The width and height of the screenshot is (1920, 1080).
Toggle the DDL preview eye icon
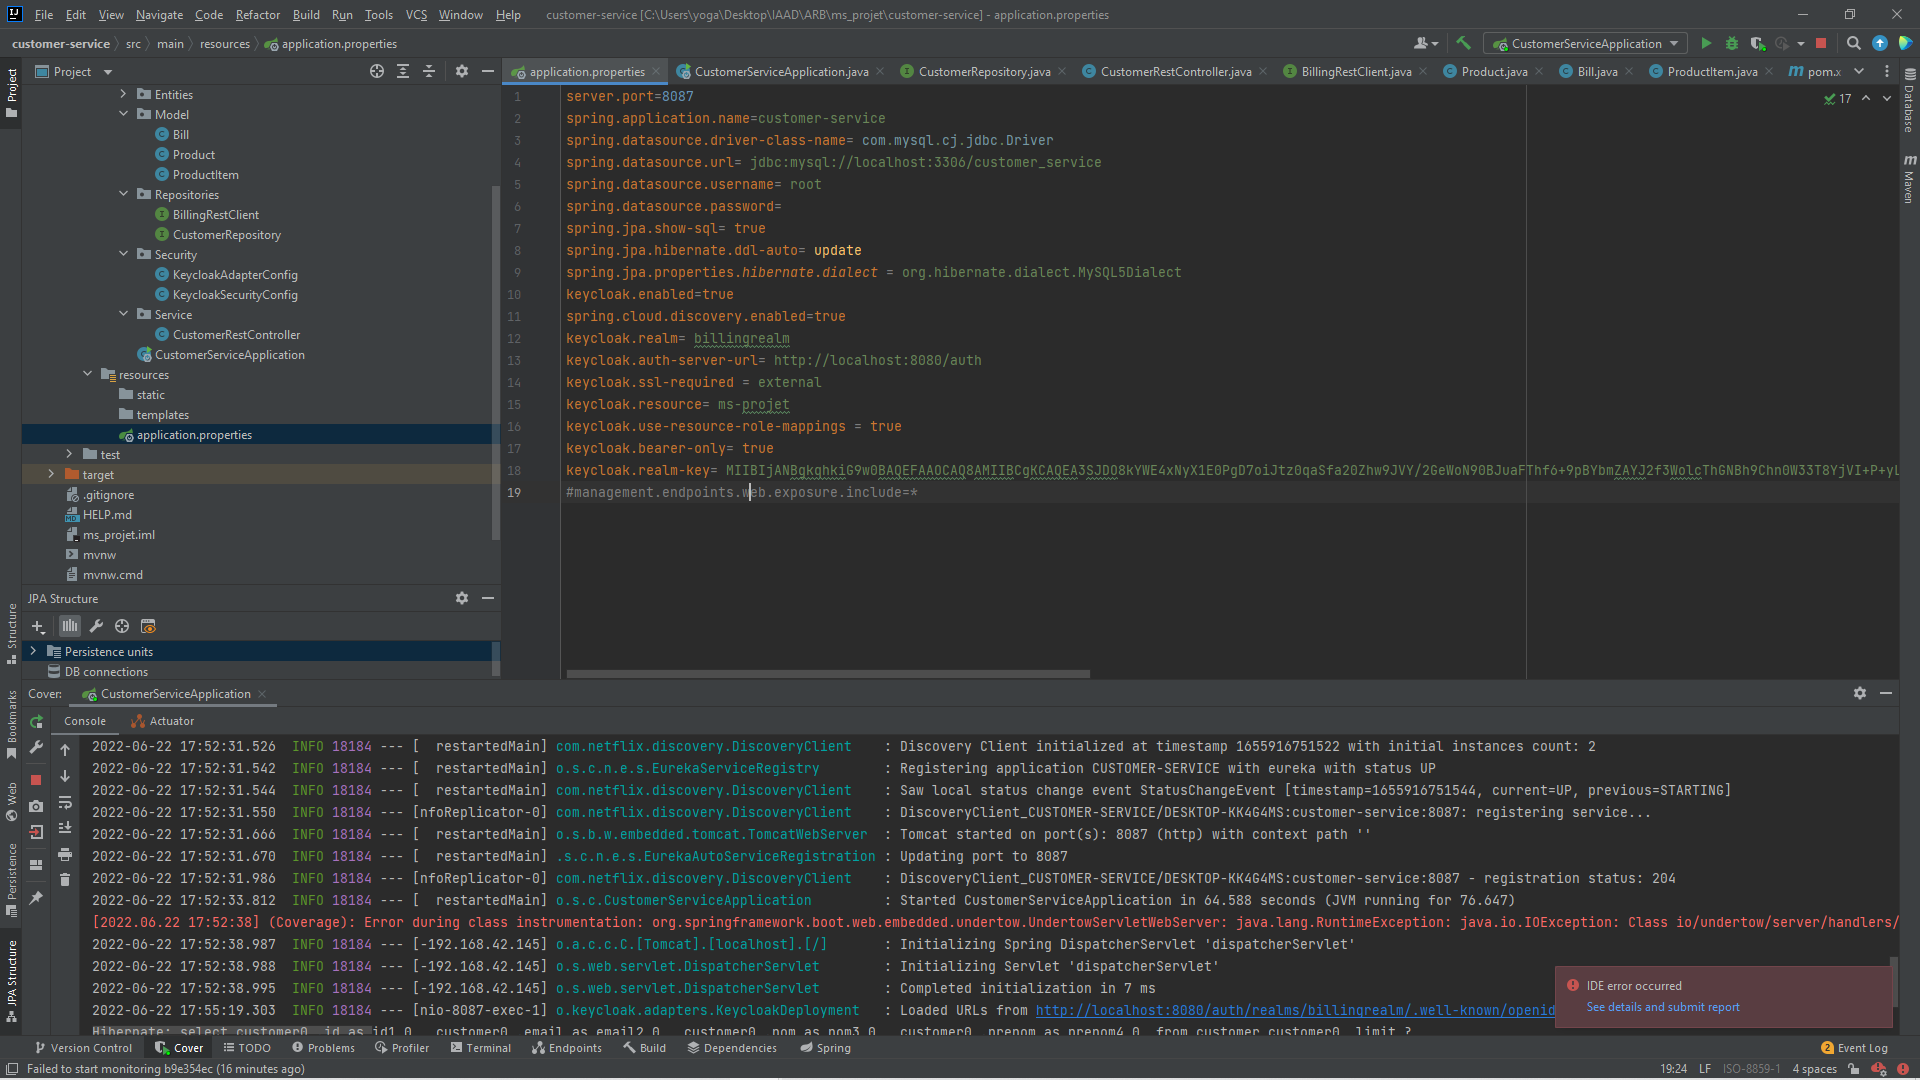click(x=148, y=626)
